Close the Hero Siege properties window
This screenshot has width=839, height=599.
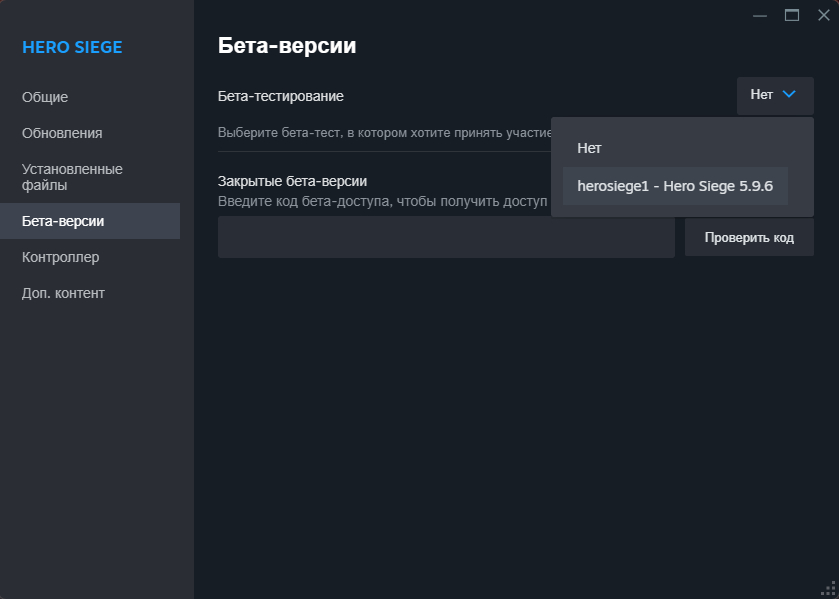823,15
